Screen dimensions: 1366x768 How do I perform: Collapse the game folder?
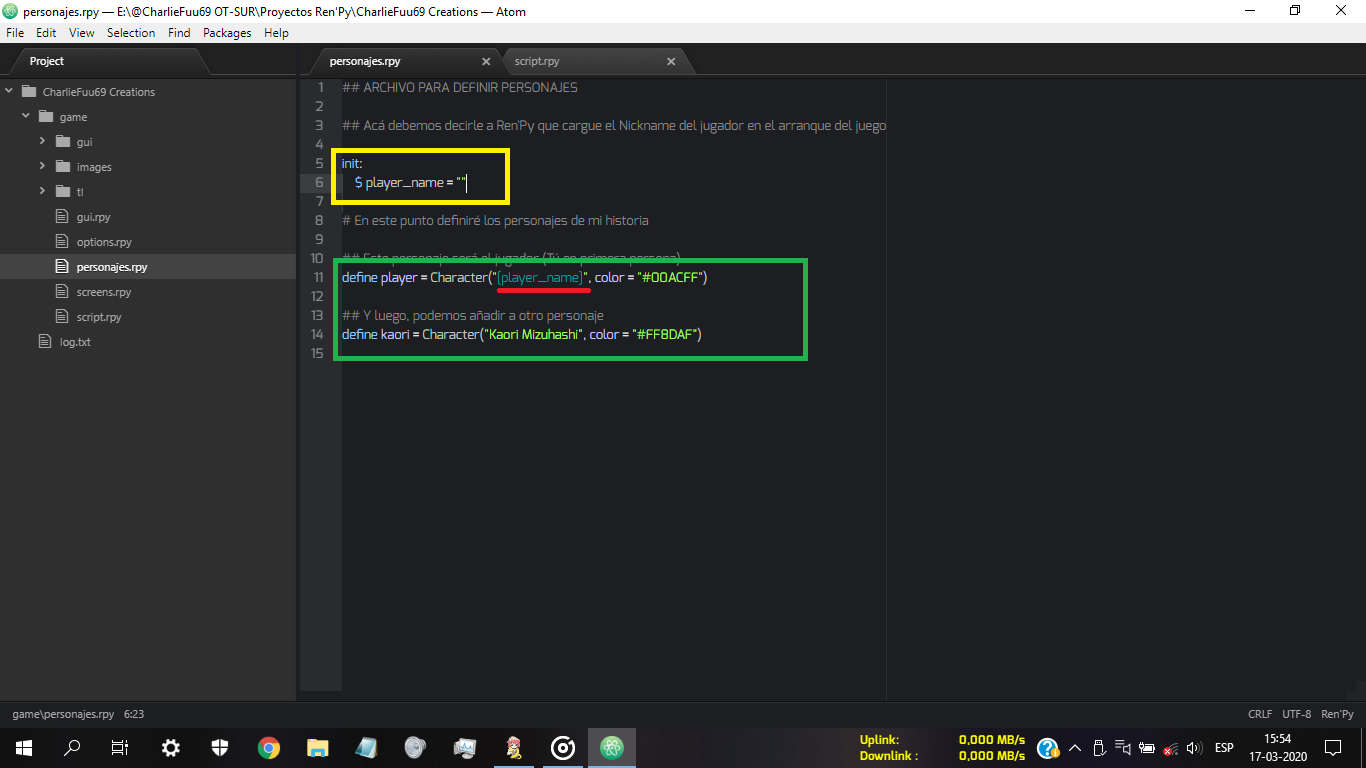(x=26, y=117)
